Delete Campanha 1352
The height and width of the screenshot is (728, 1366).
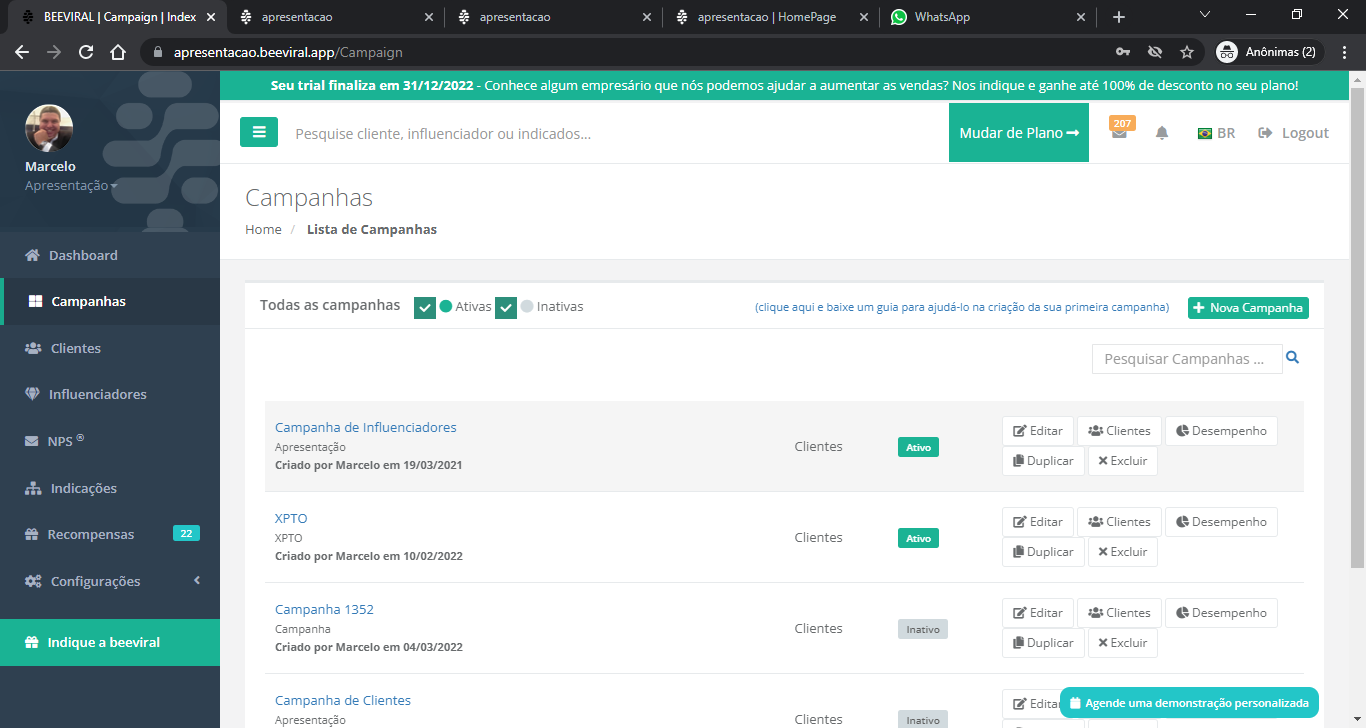[x=1123, y=643]
